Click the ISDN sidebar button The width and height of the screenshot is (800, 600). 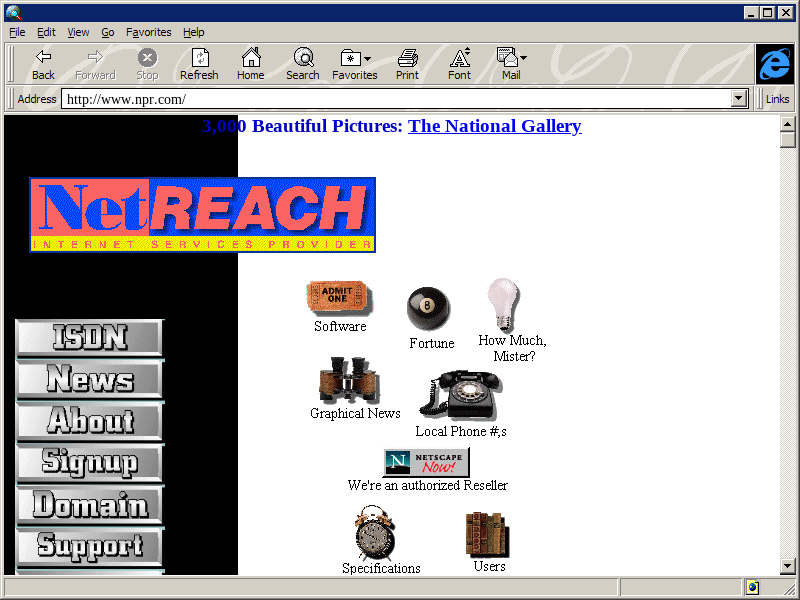point(90,338)
